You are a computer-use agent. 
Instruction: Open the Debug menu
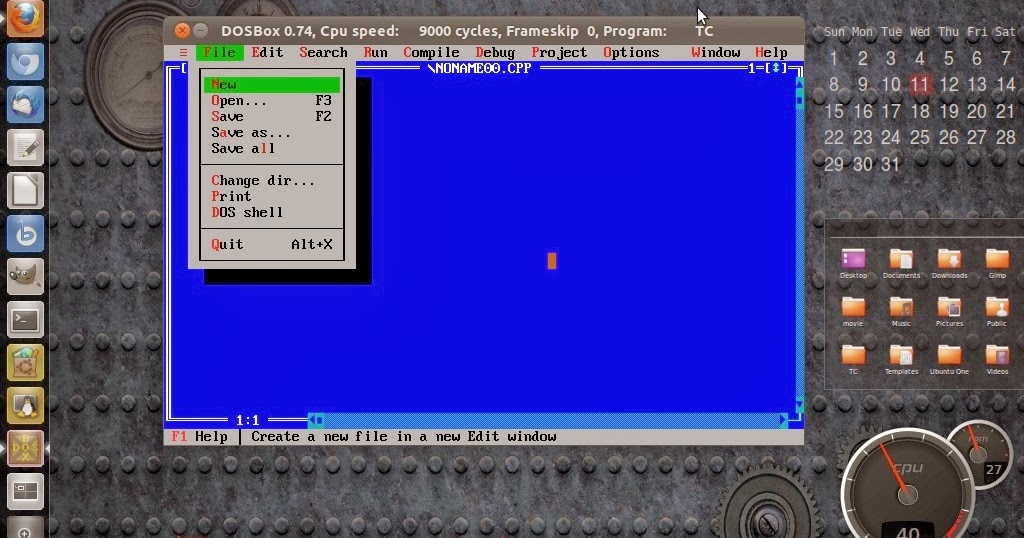[x=495, y=52]
